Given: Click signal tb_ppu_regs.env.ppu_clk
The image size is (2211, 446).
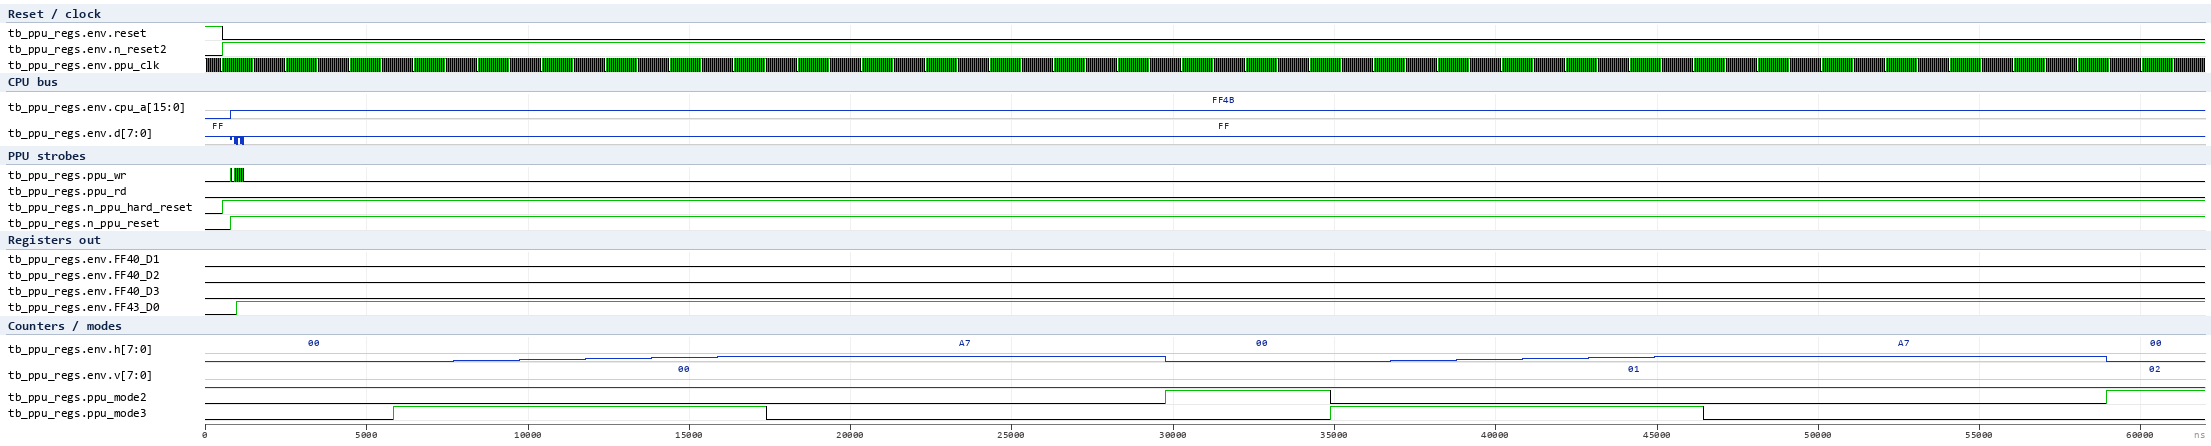Looking at the screenshot, I should click(x=84, y=65).
